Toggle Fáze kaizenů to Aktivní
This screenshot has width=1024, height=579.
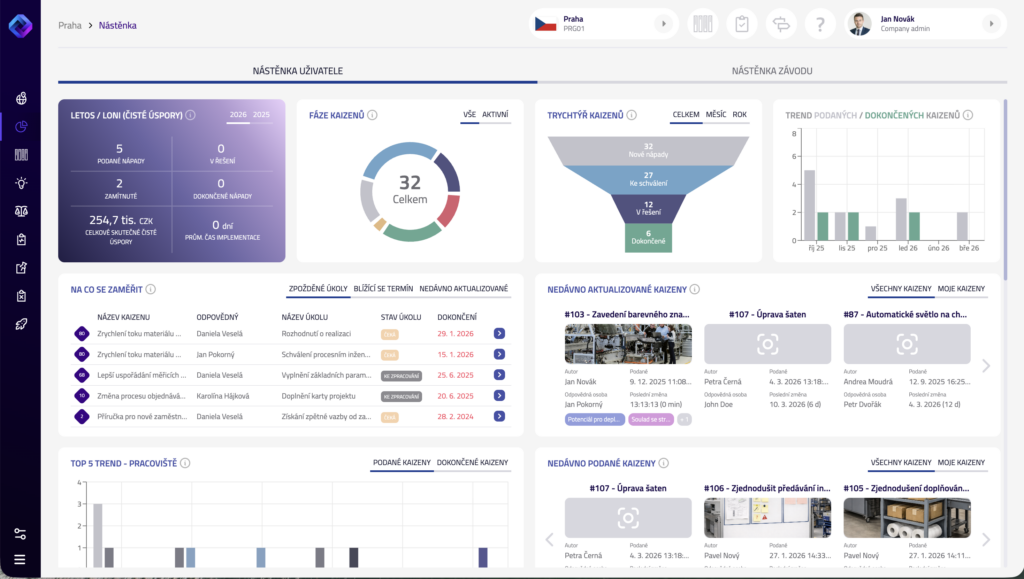(495, 115)
